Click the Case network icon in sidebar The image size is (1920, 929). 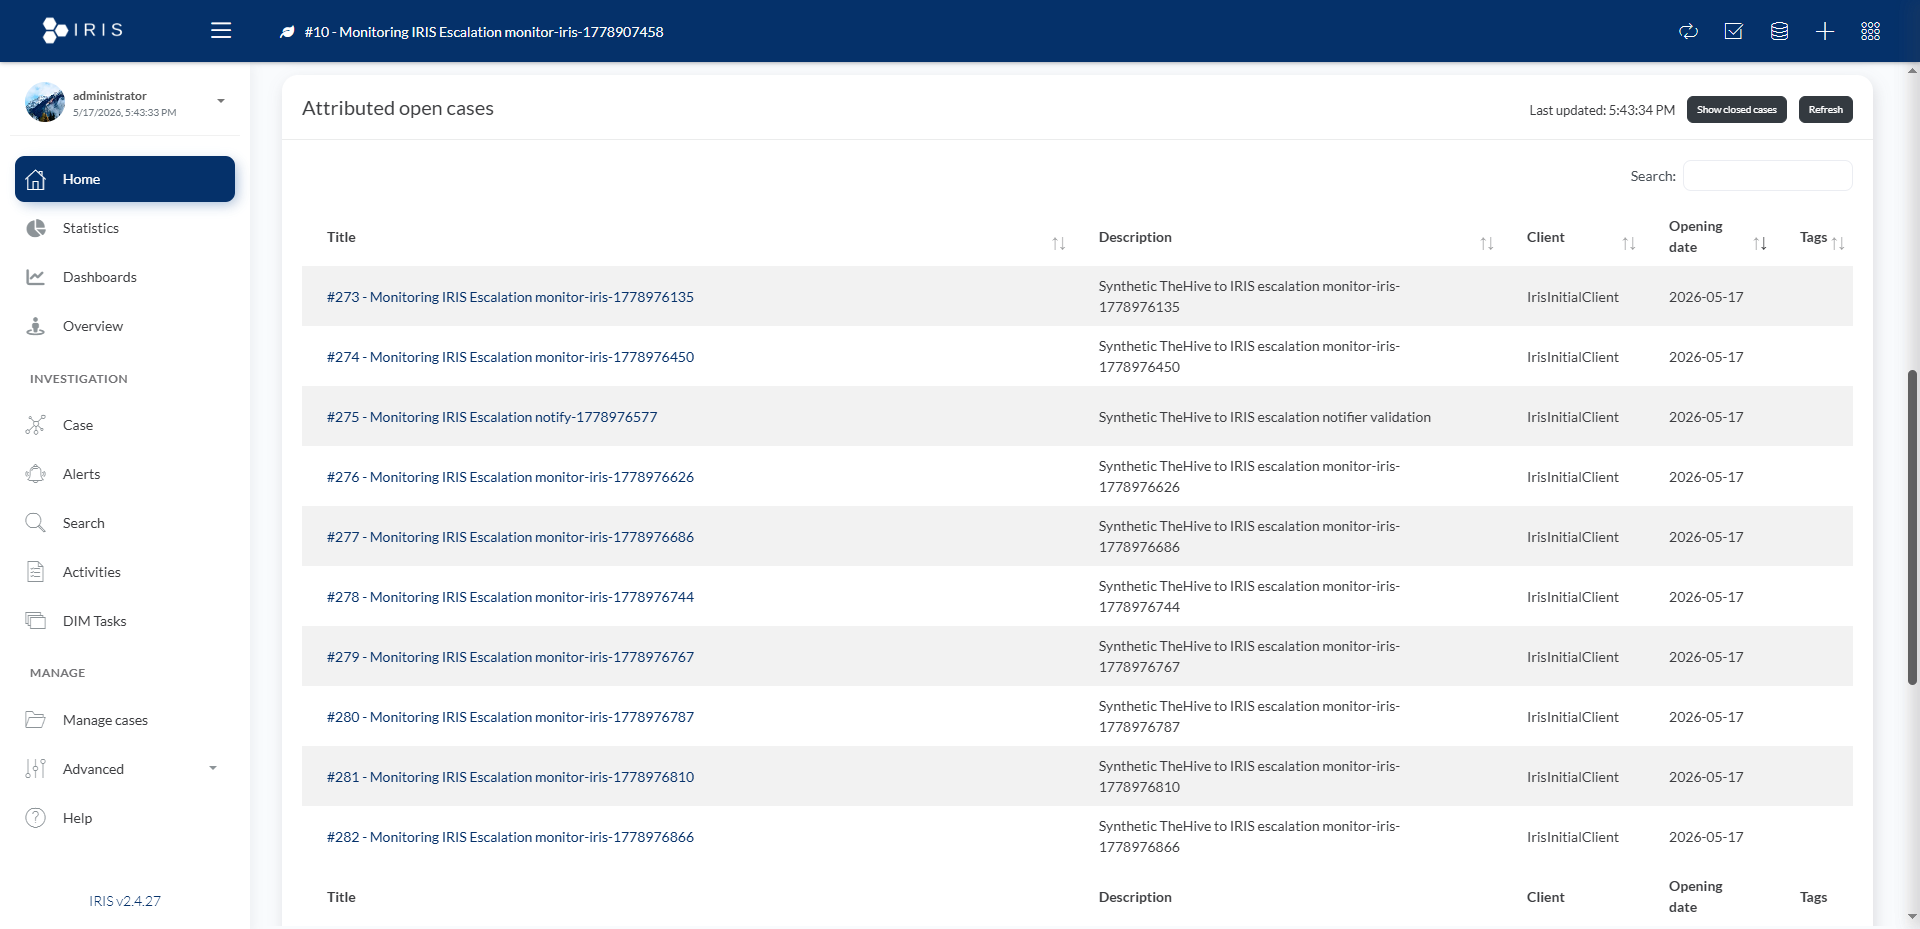[36, 425]
